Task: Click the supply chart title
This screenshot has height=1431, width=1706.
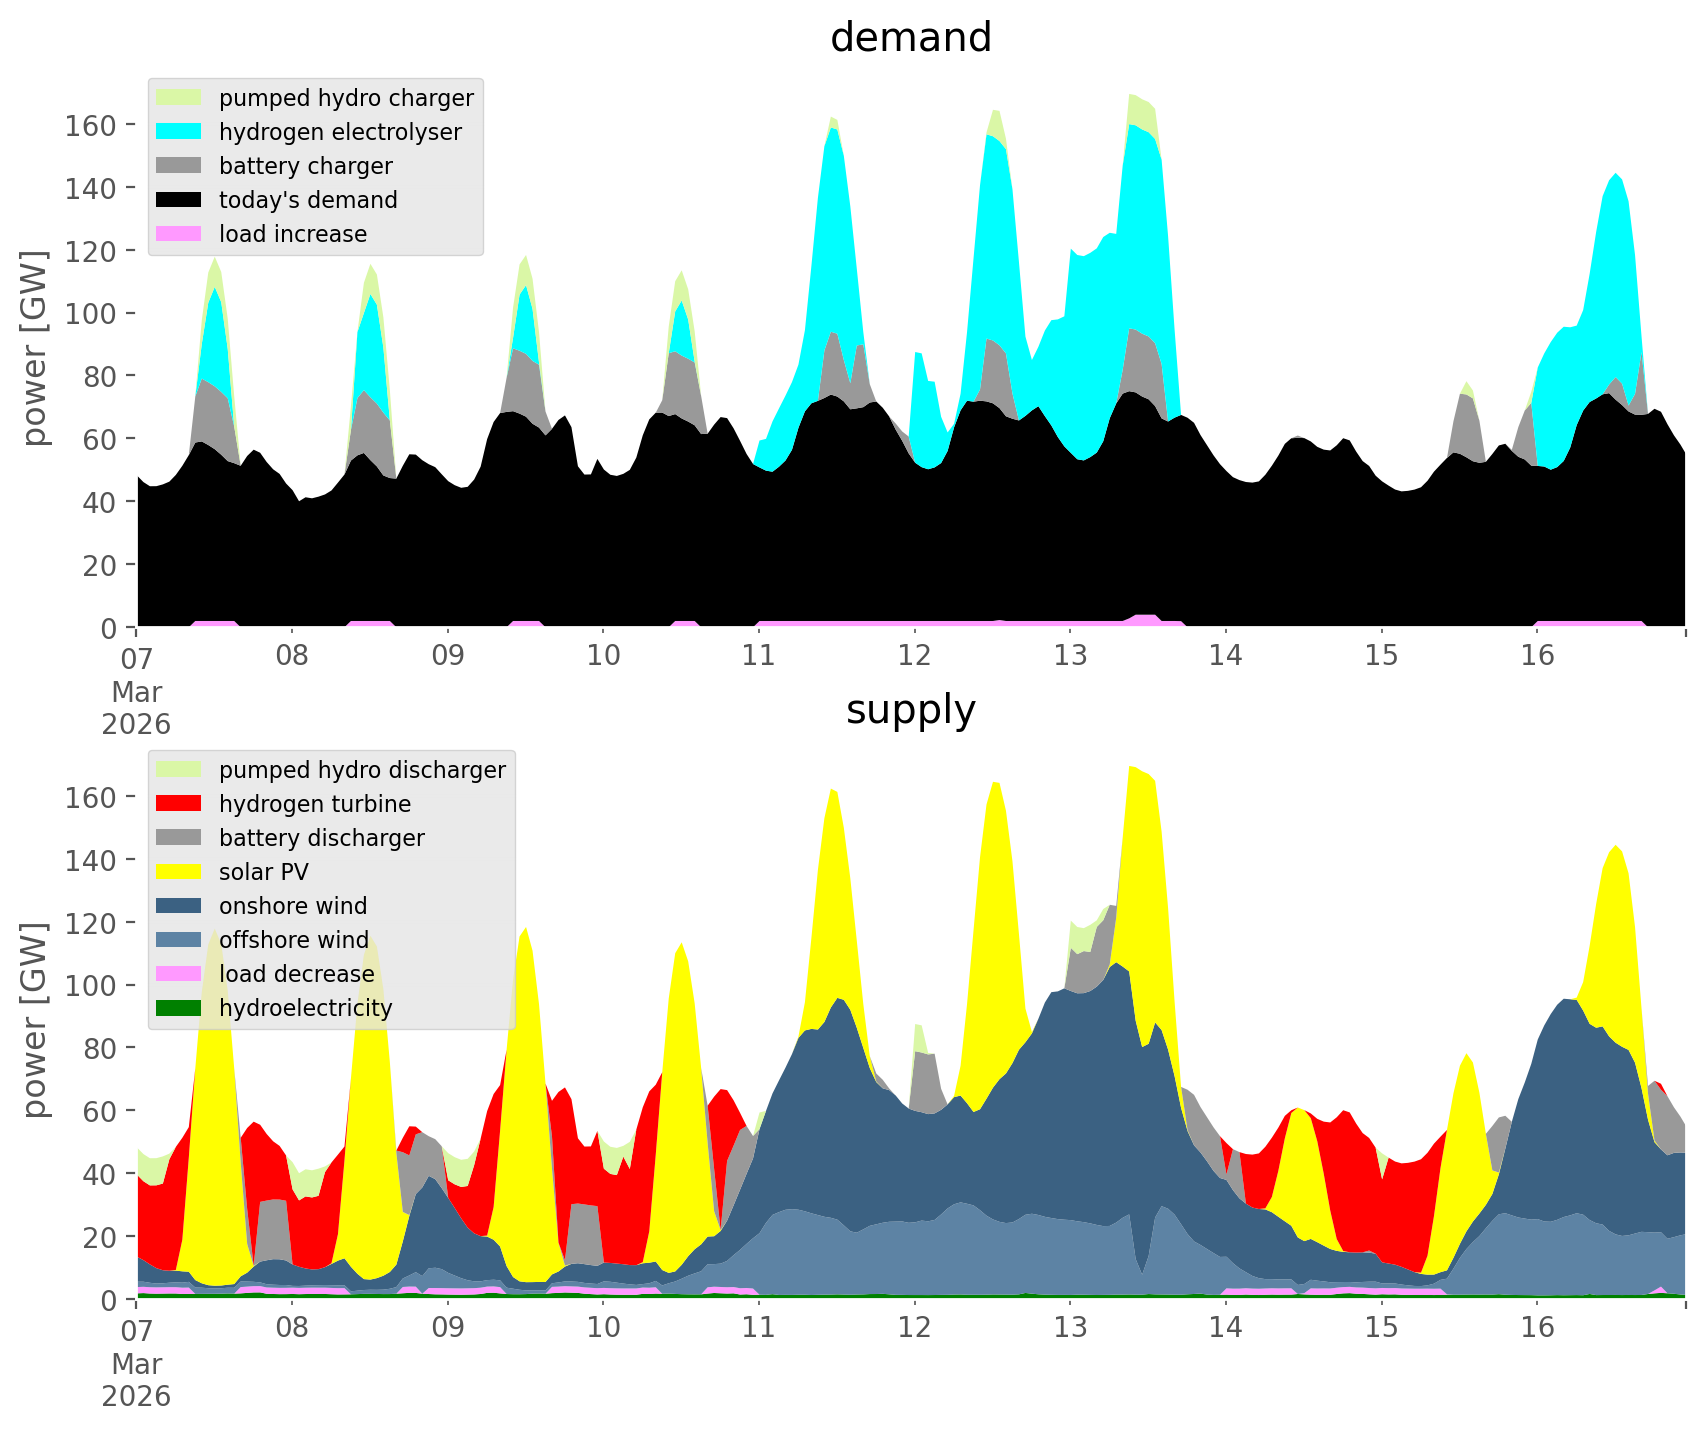Action: (910, 710)
